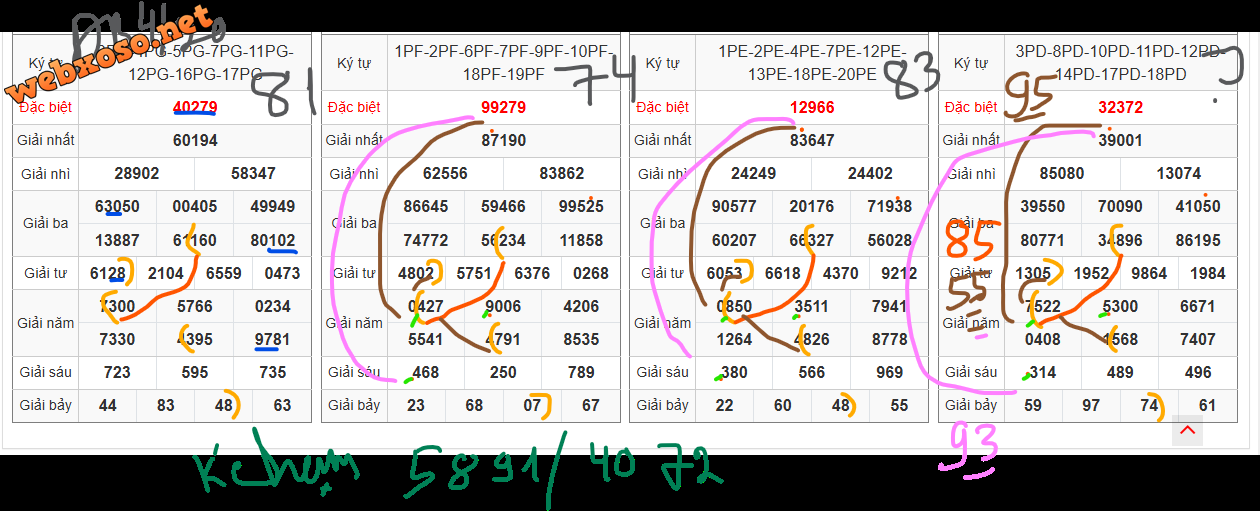The height and width of the screenshot is (511, 1260).
Task: Click first prize number 83647
Action: 811,141
